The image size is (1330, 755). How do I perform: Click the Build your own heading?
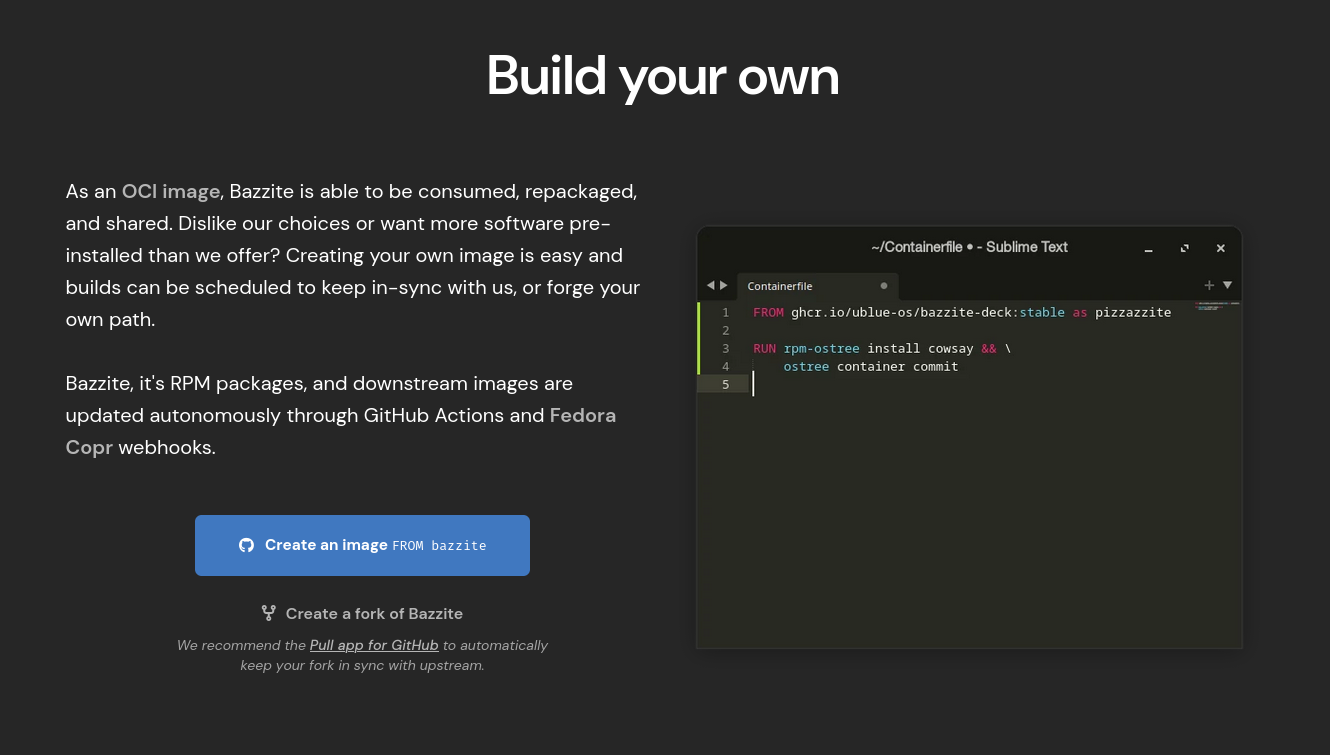pos(663,76)
